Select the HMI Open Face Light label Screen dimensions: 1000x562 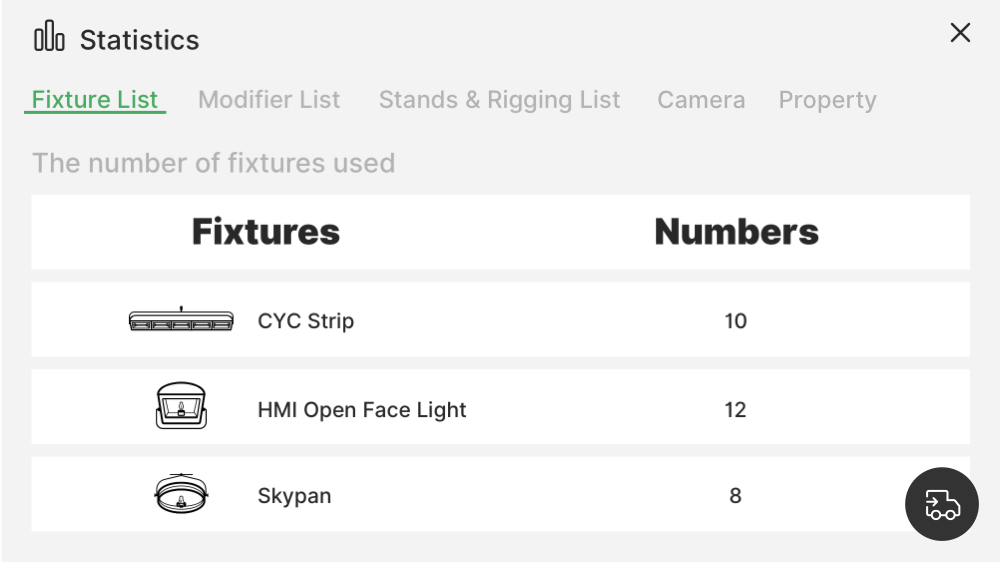point(362,410)
